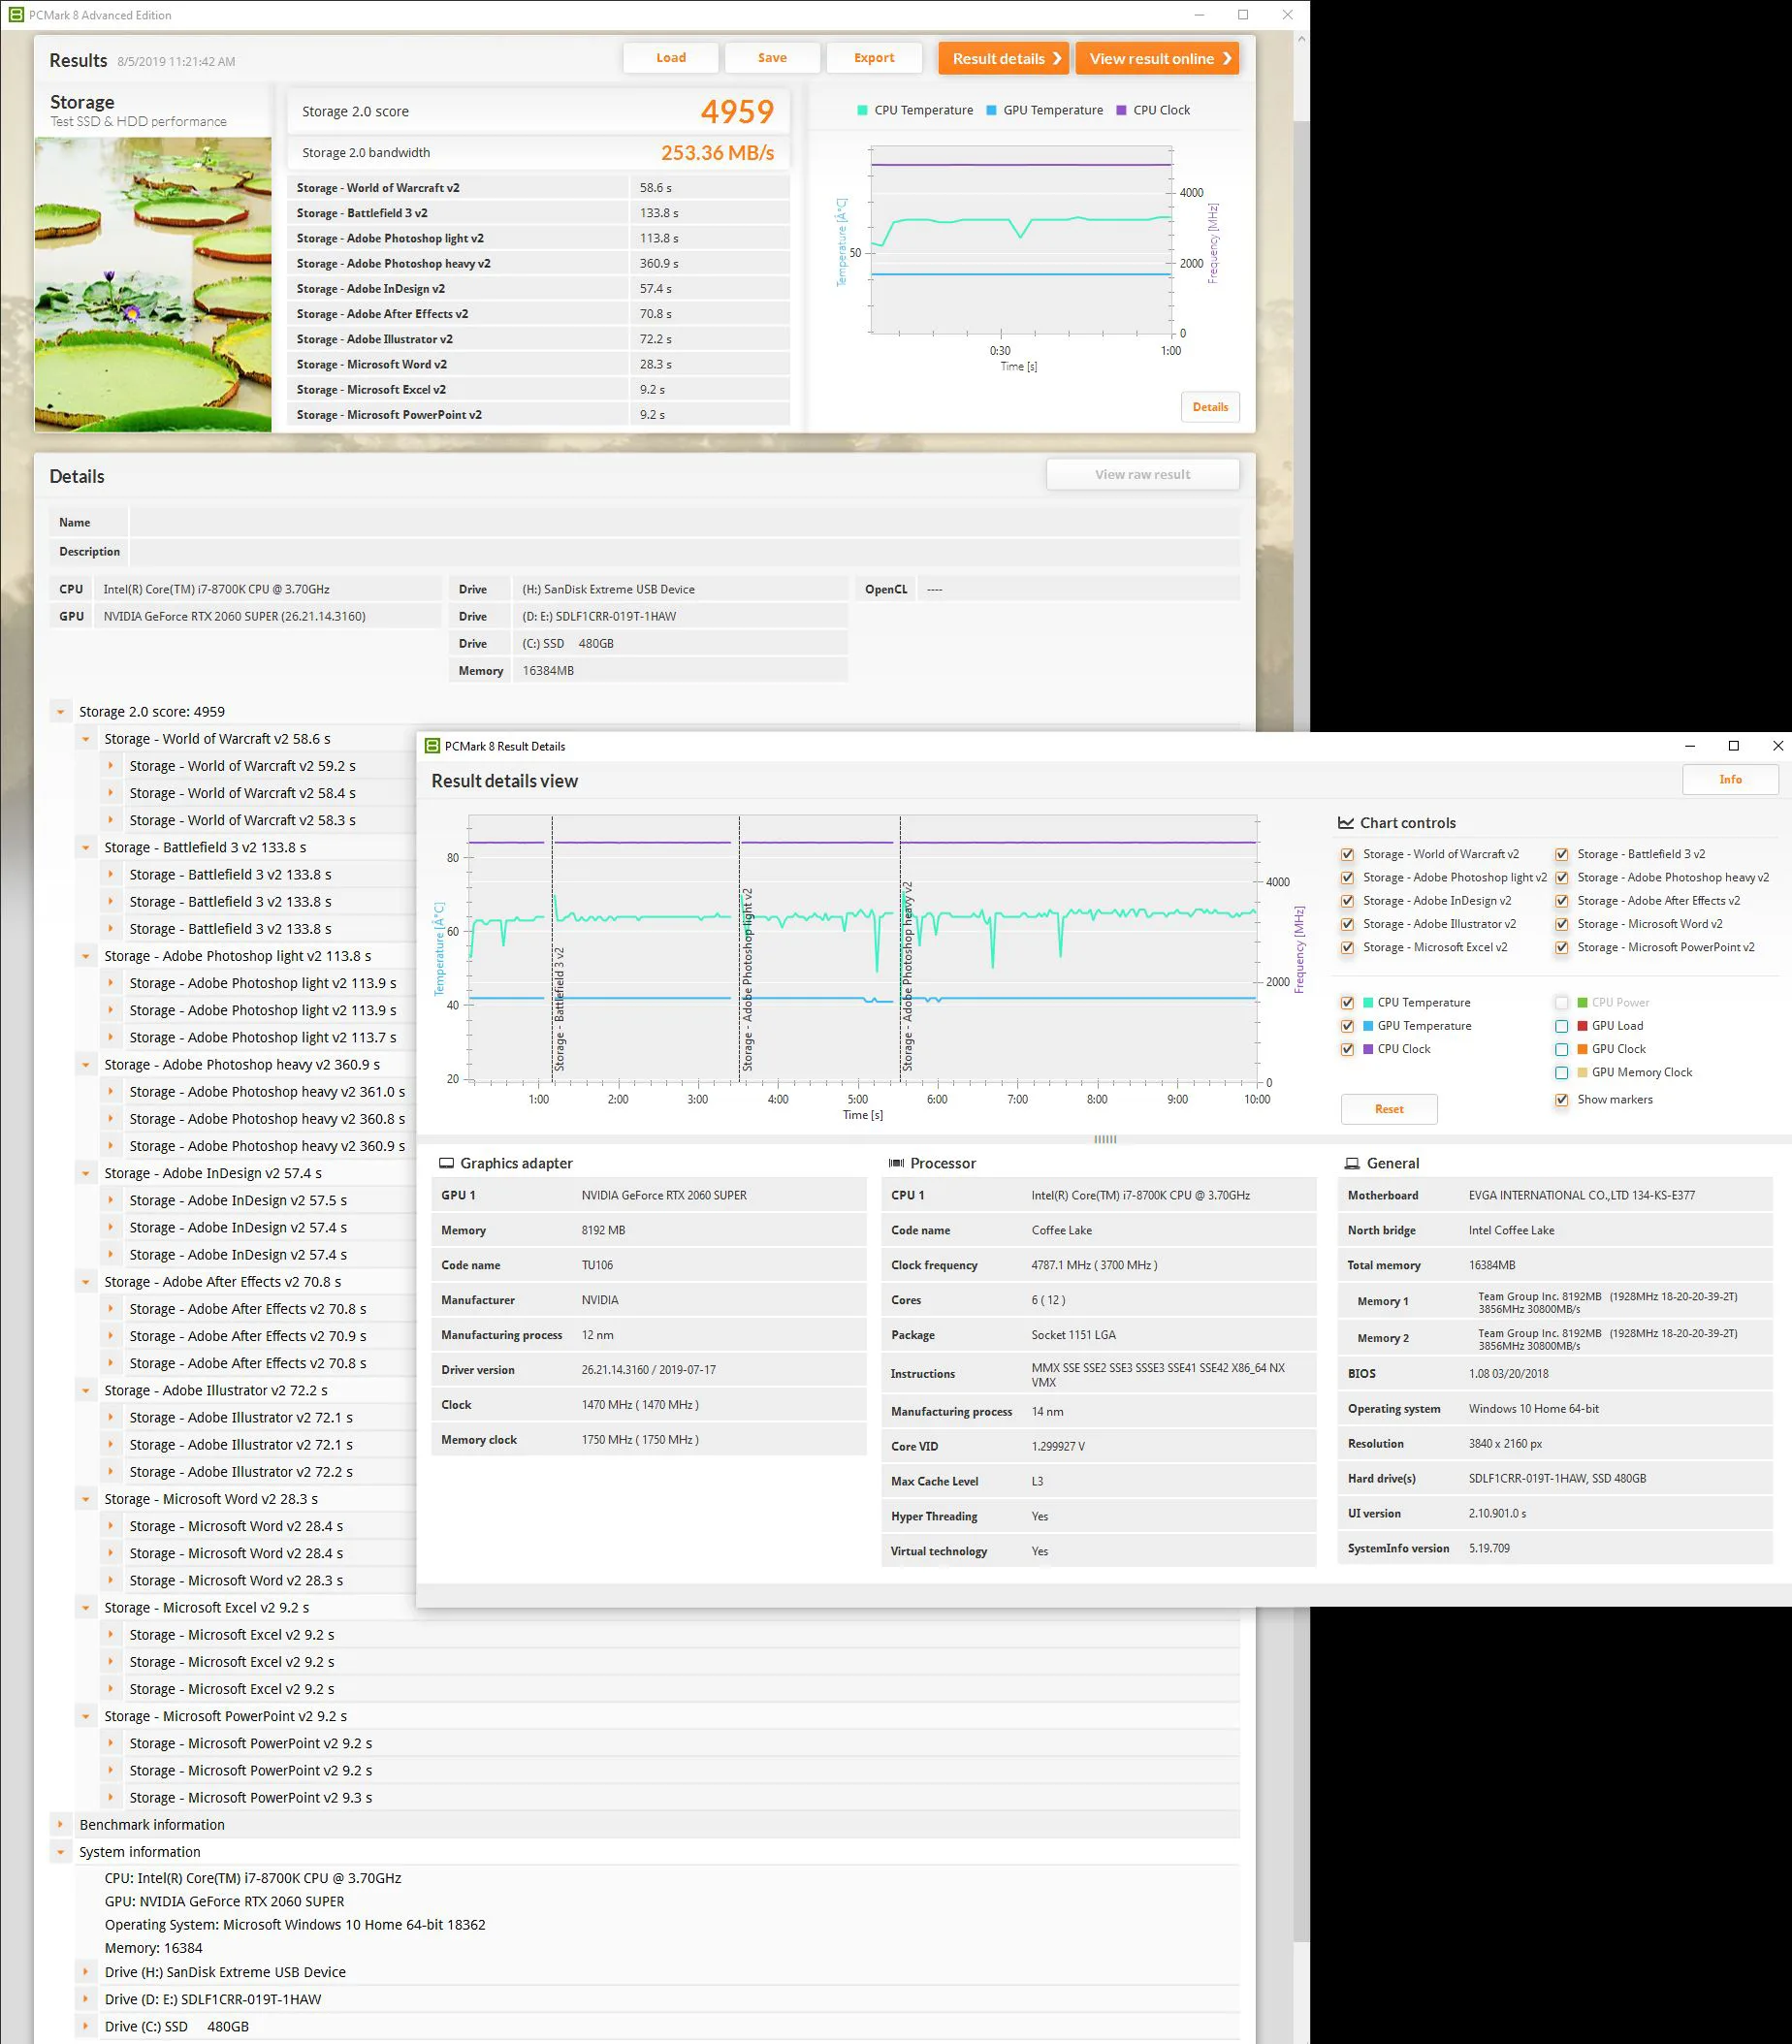This screenshot has width=1792, height=2044.
Task: Click the orange GPU Clock color swatch
Action: tap(1582, 1049)
